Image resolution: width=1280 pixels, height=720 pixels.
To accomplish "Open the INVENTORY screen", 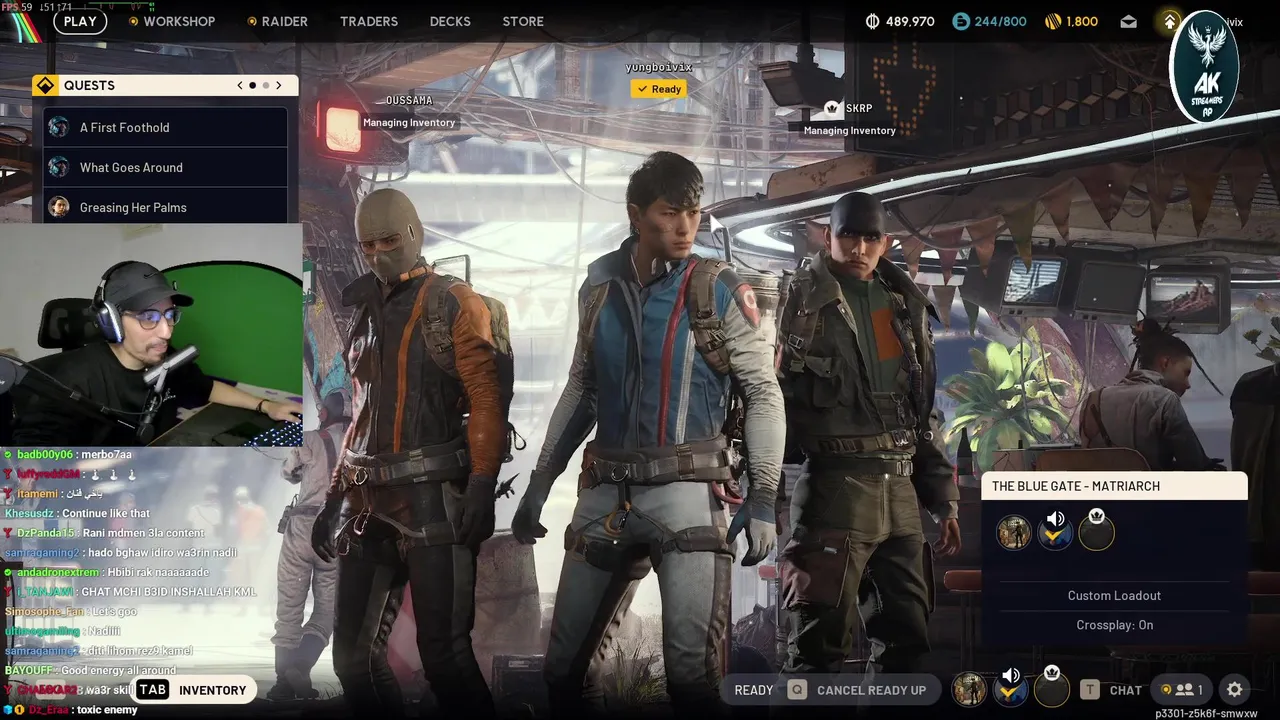I will [212, 690].
